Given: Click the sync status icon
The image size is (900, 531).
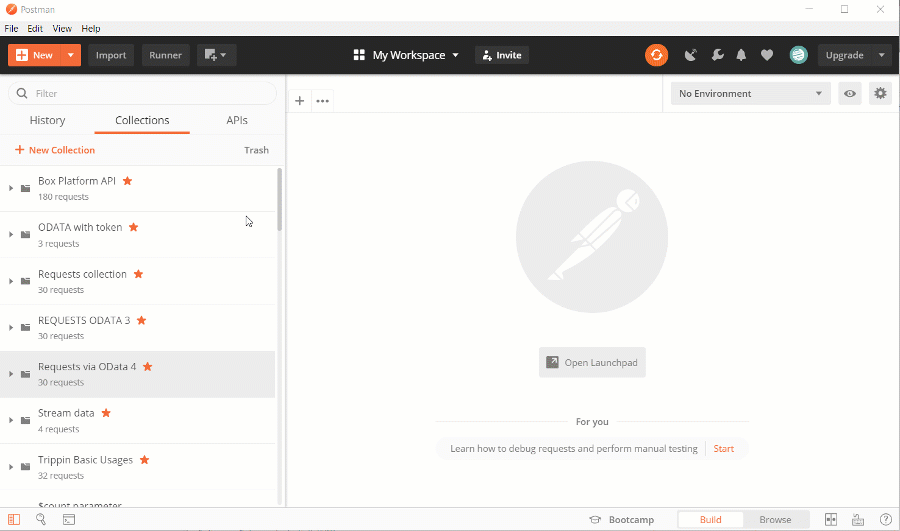Looking at the screenshot, I should pyautogui.click(x=656, y=55).
